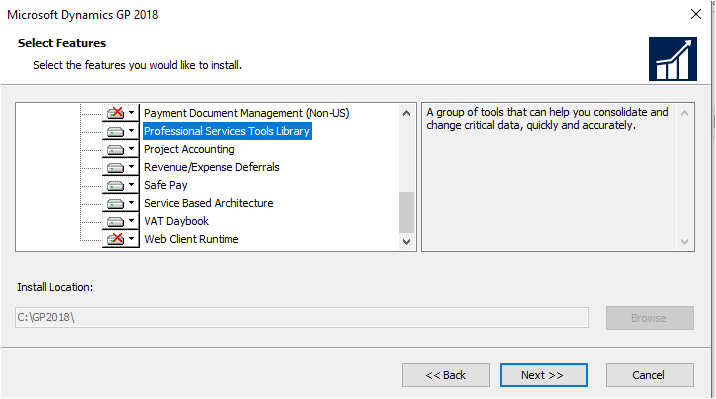Click the Install Location label
This screenshot has width=716, height=399.
[55, 287]
